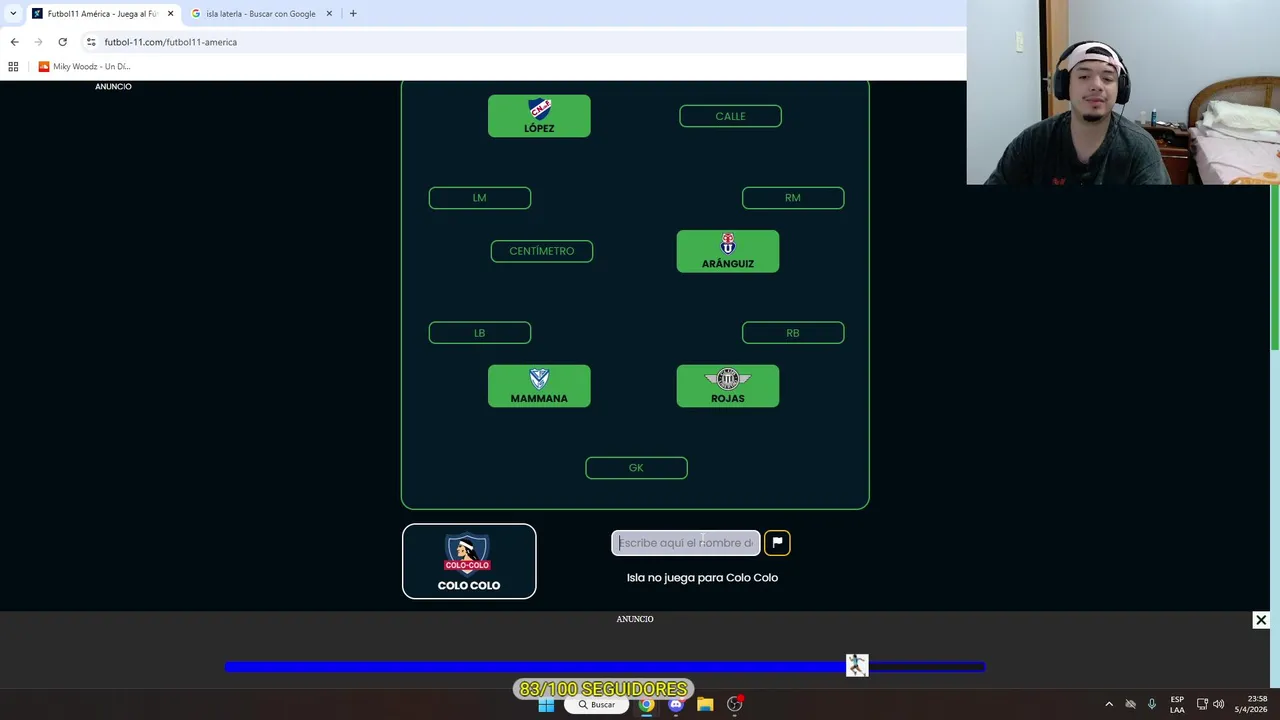Image resolution: width=1280 pixels, height=720 pixels.
Task: Open Chrome from the taskbar
Action: (x=647, y=705)
